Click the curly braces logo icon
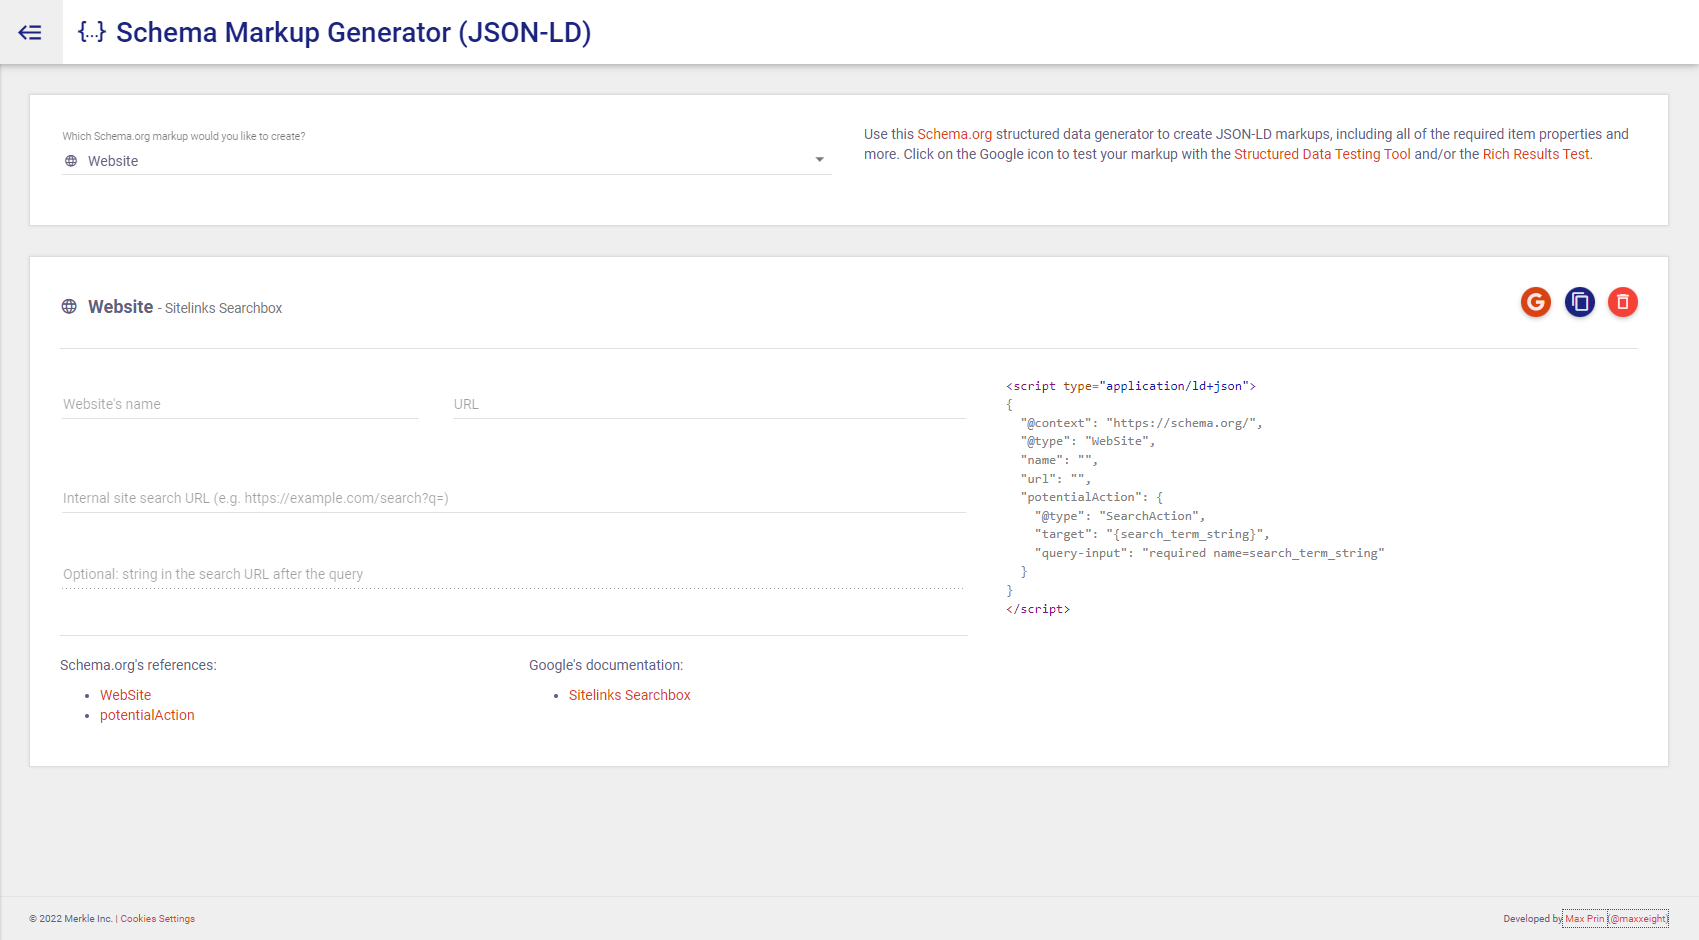 [x=92, y=32]
